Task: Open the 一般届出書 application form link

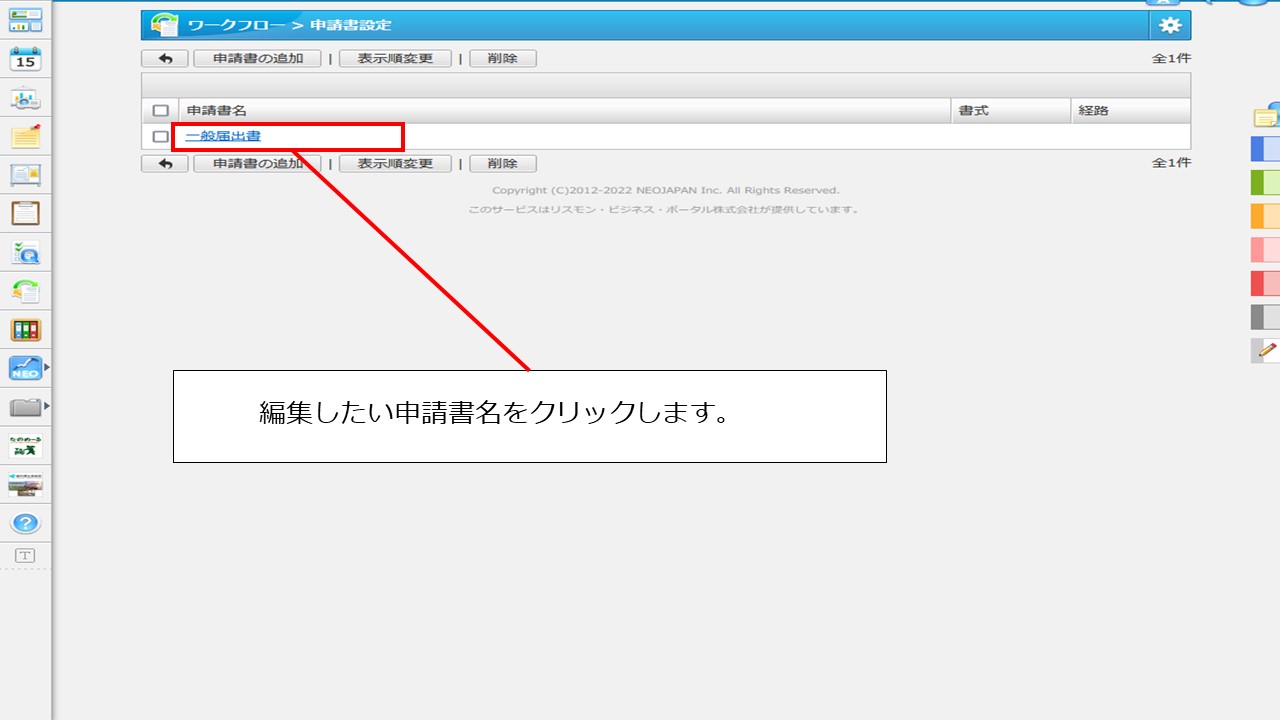Action: coord(223,136)
